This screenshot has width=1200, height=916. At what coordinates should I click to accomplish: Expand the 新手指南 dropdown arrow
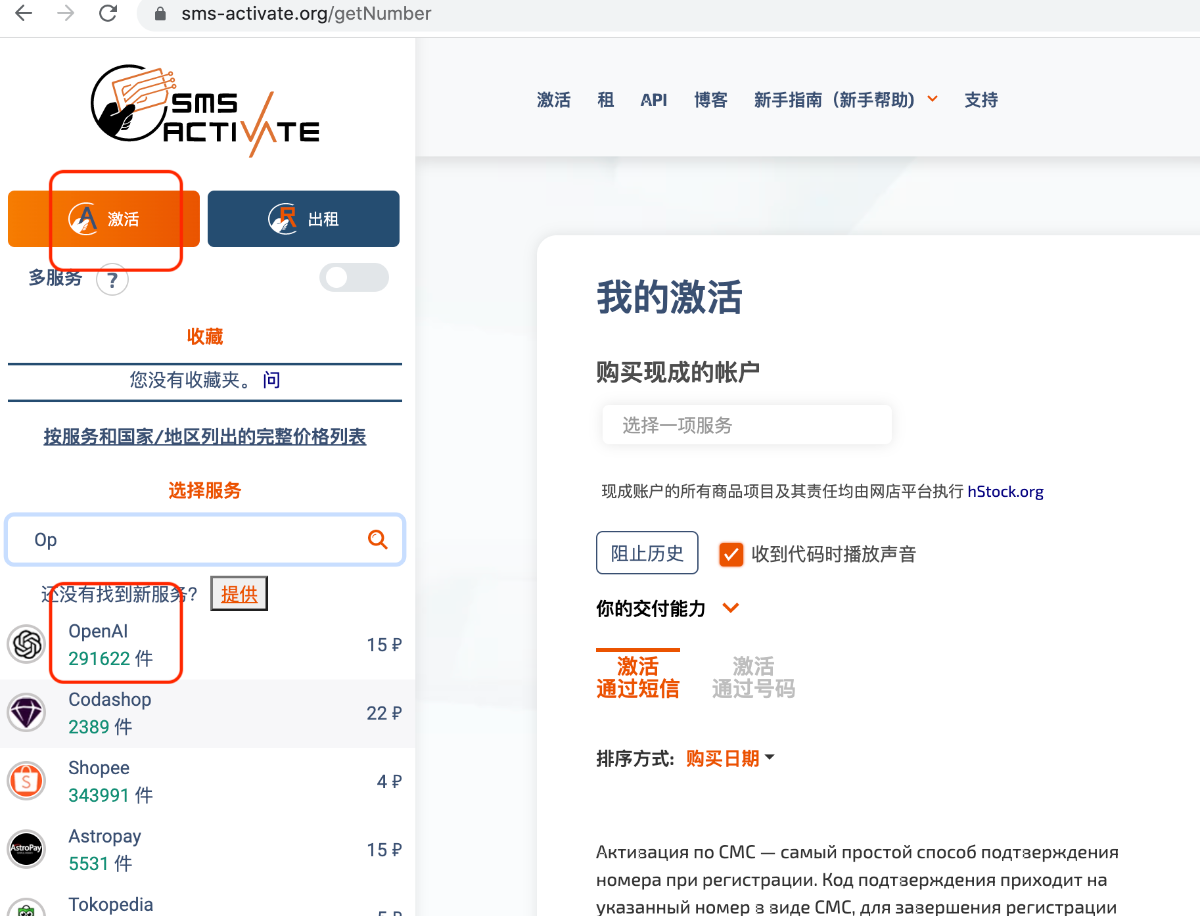[x=932, y=99]
